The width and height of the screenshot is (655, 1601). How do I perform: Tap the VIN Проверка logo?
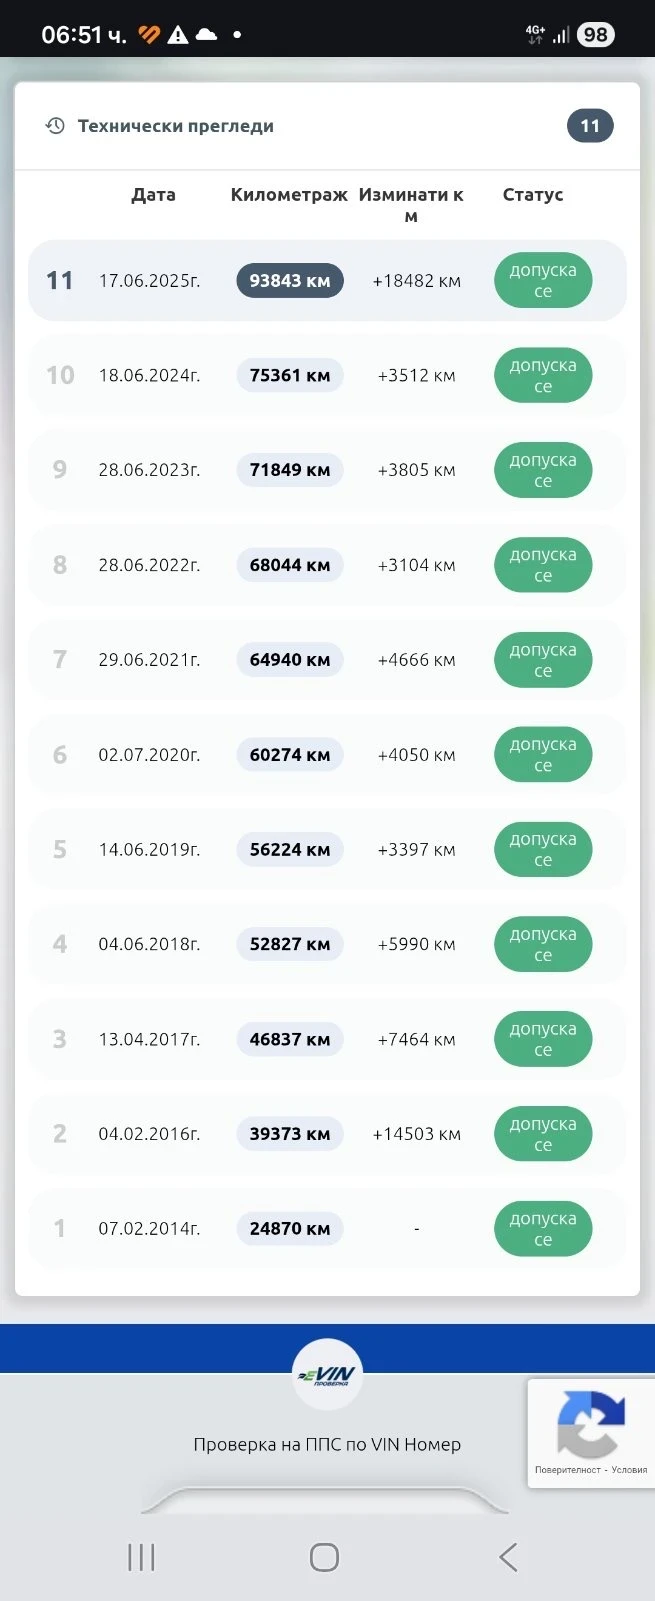(x=327, y=1375)
